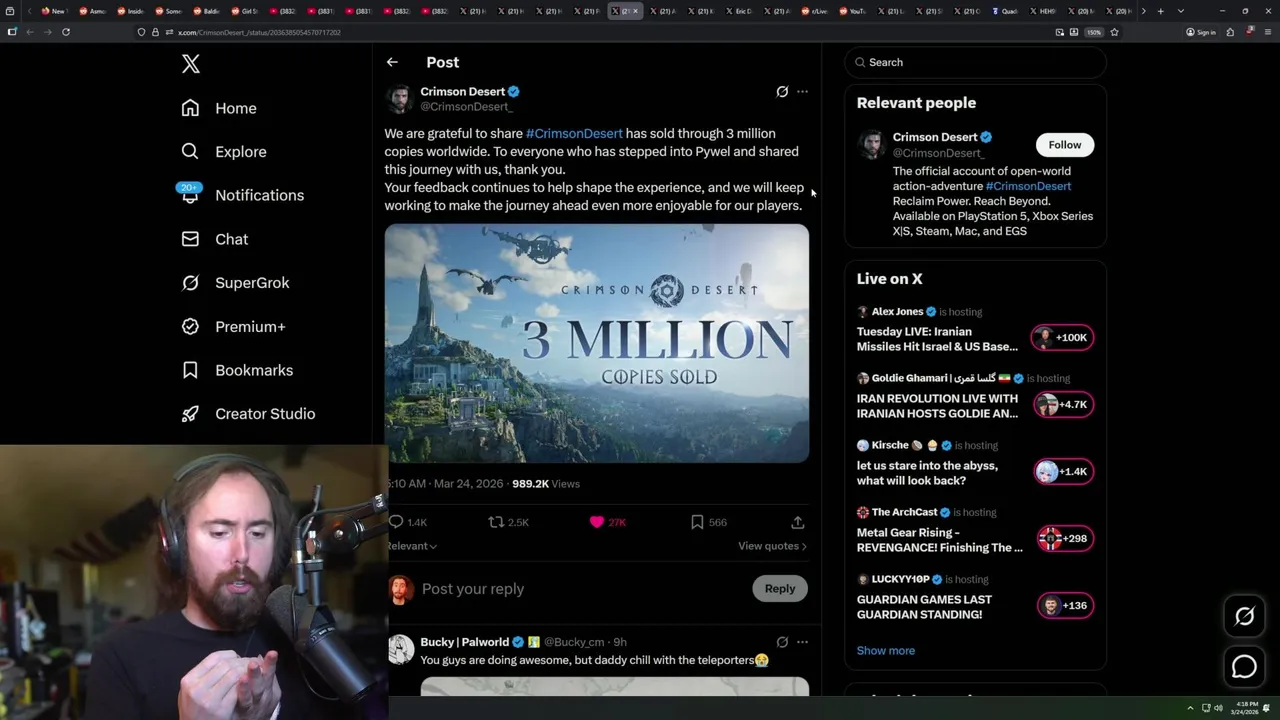The image size is (1280, 720).
Task: Click the Reply button
Action: click(780, 589)
